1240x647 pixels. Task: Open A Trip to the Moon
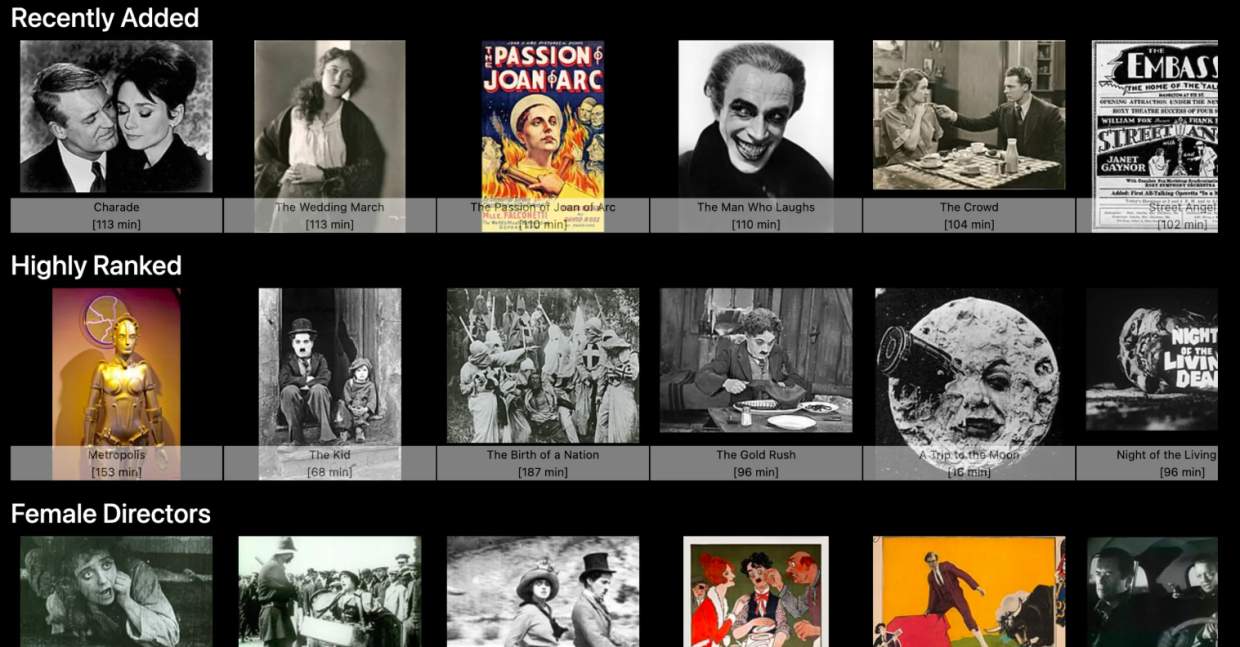tap(966, 365)
